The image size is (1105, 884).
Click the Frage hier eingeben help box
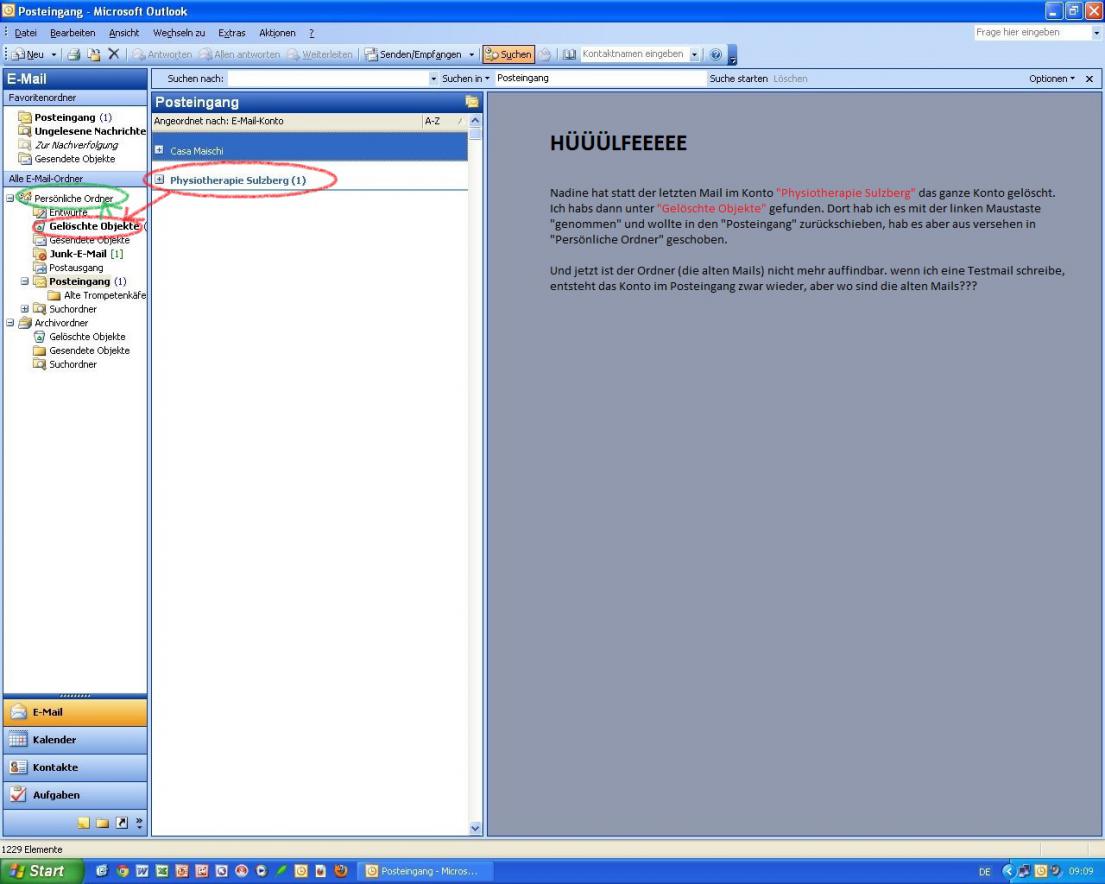coord(1032,32)
